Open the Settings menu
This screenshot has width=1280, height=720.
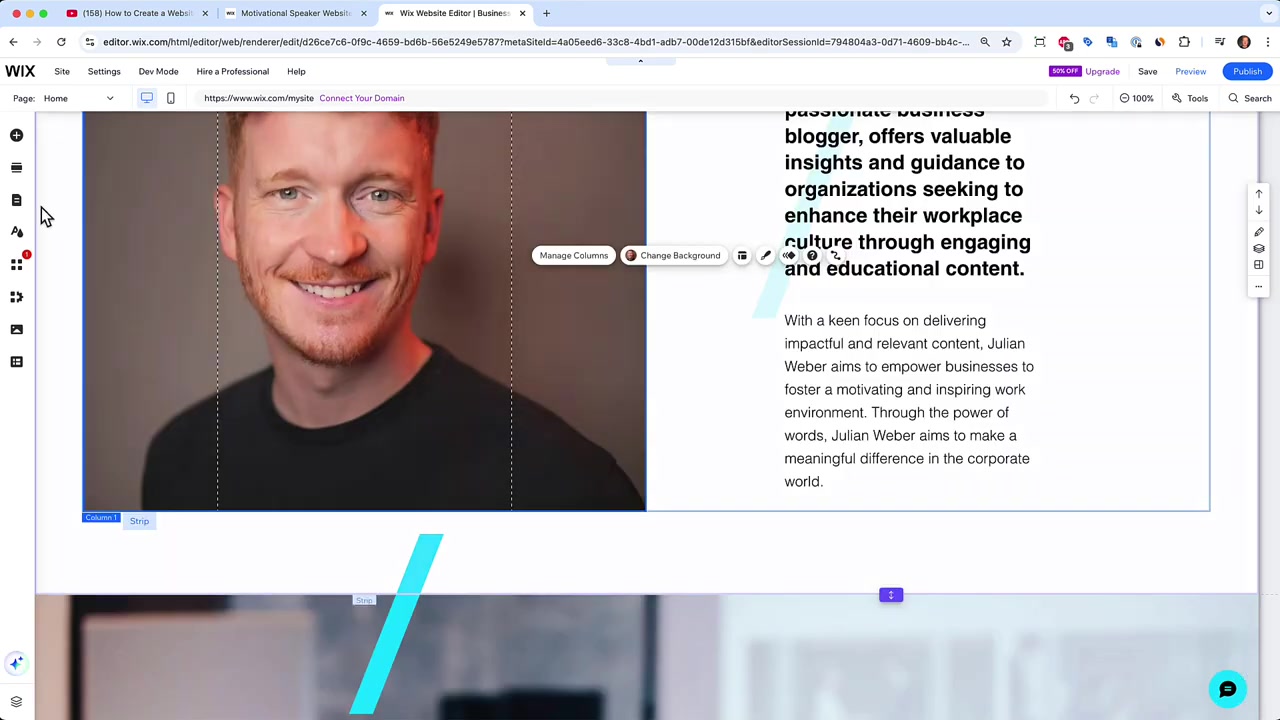click(x=104, y=72)
